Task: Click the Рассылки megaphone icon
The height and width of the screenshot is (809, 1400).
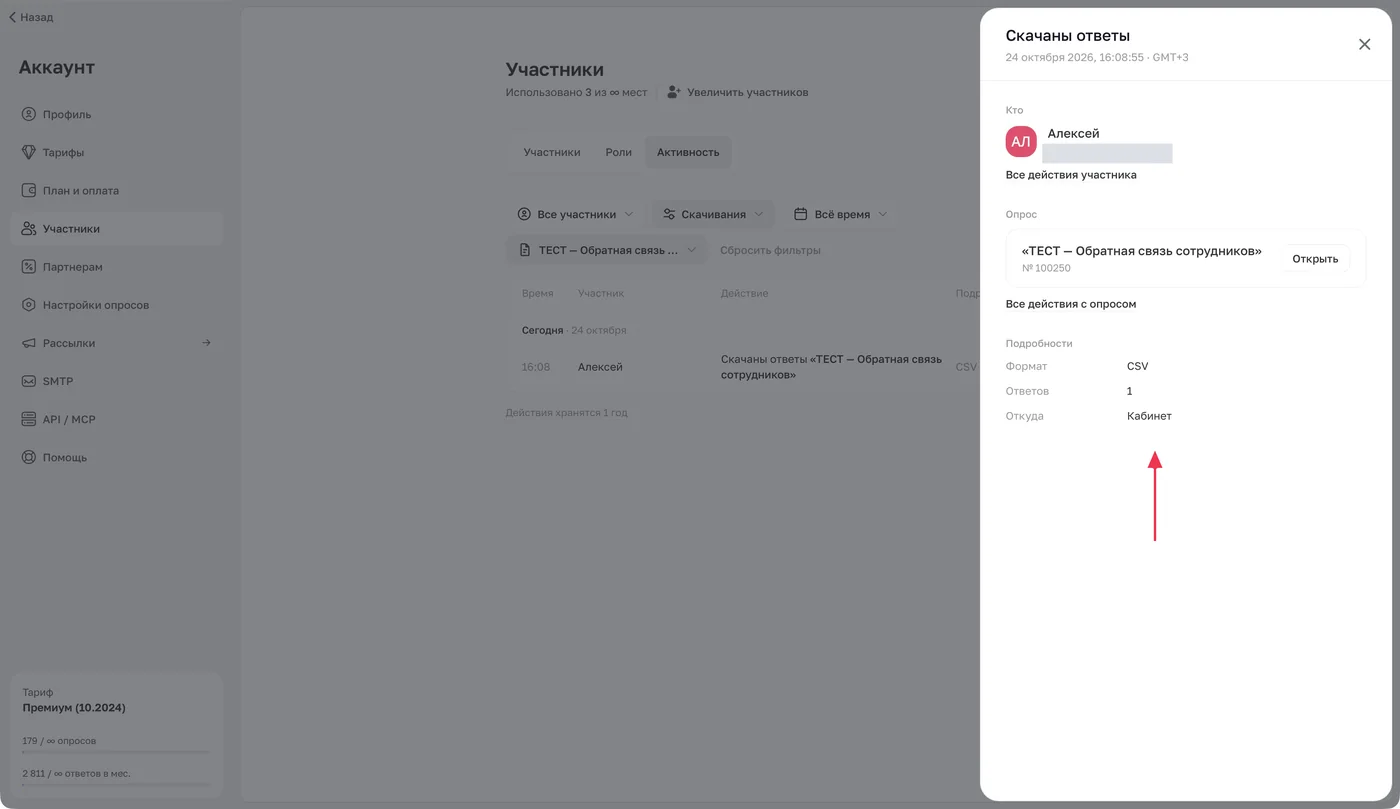Action: pyautogui.click(x=29, y=343)
